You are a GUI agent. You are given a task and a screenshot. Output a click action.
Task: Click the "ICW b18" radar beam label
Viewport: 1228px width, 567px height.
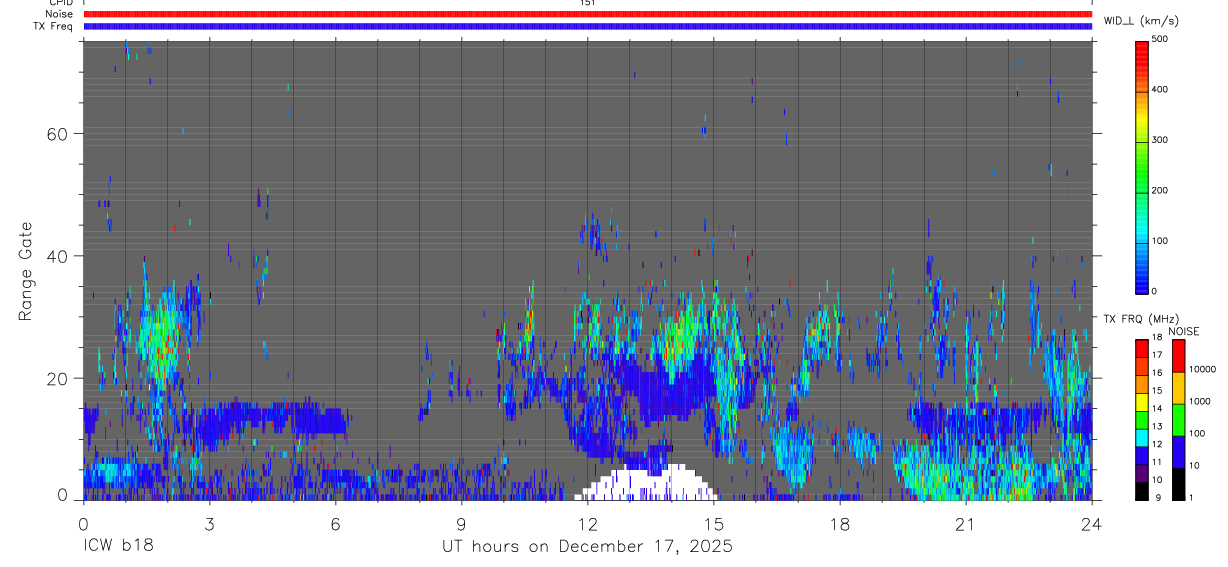click(x=118, y=547)
